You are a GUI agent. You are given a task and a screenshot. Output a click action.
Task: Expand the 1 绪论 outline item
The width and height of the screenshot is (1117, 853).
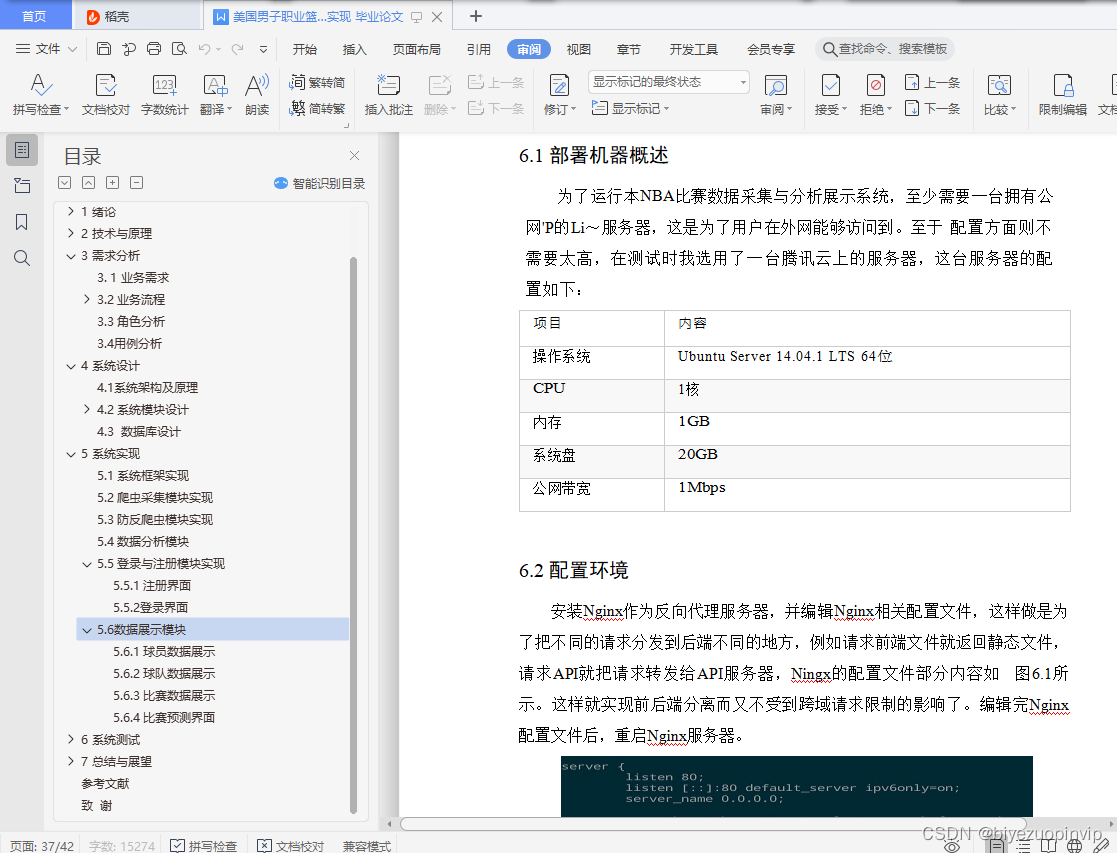click(x=71, y=212)
